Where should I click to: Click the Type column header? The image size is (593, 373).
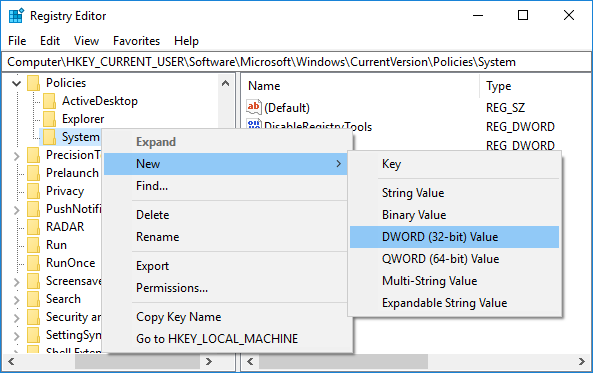(498, 86)
